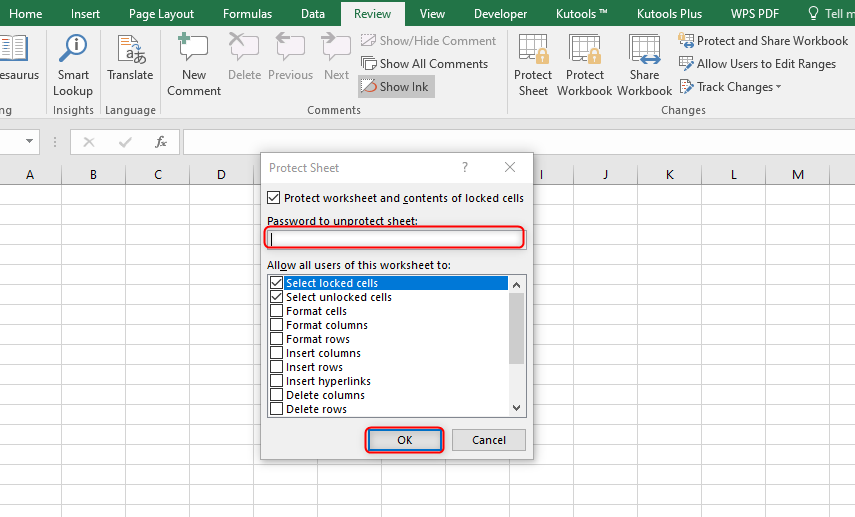Click Cancel in Protect Sheet dialog
This screenshot has height=517, width=855.
(x=489, y=440)
